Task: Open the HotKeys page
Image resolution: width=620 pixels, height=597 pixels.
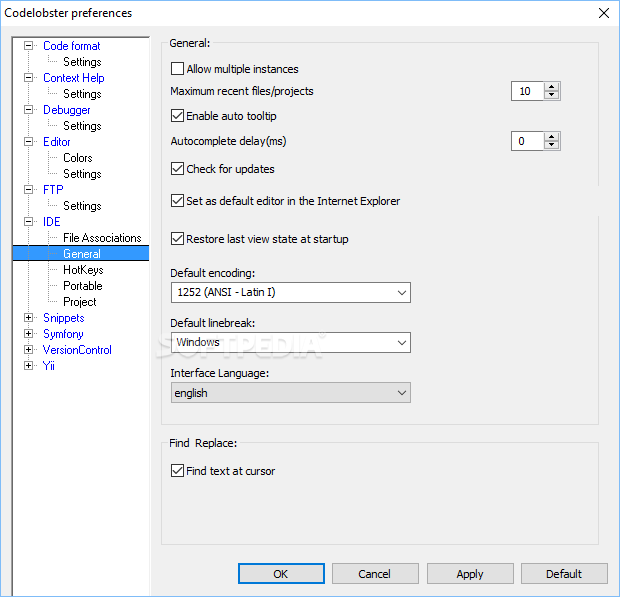Action: click(83, 270)
